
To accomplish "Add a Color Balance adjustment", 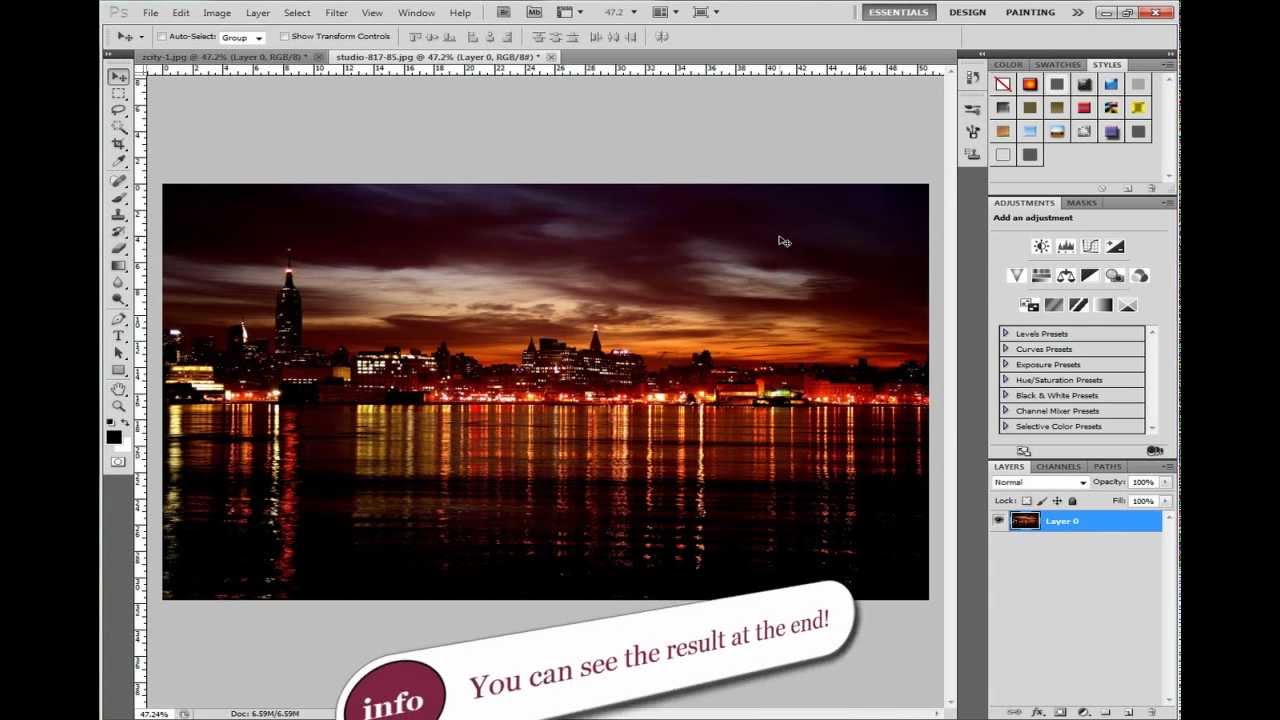I will coord(1066,275).
